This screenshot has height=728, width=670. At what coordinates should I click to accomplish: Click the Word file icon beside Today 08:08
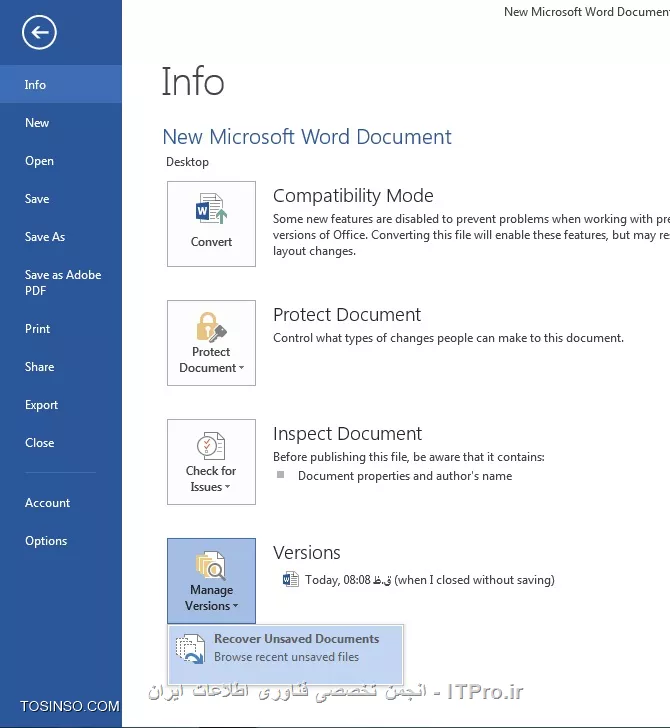291,579
